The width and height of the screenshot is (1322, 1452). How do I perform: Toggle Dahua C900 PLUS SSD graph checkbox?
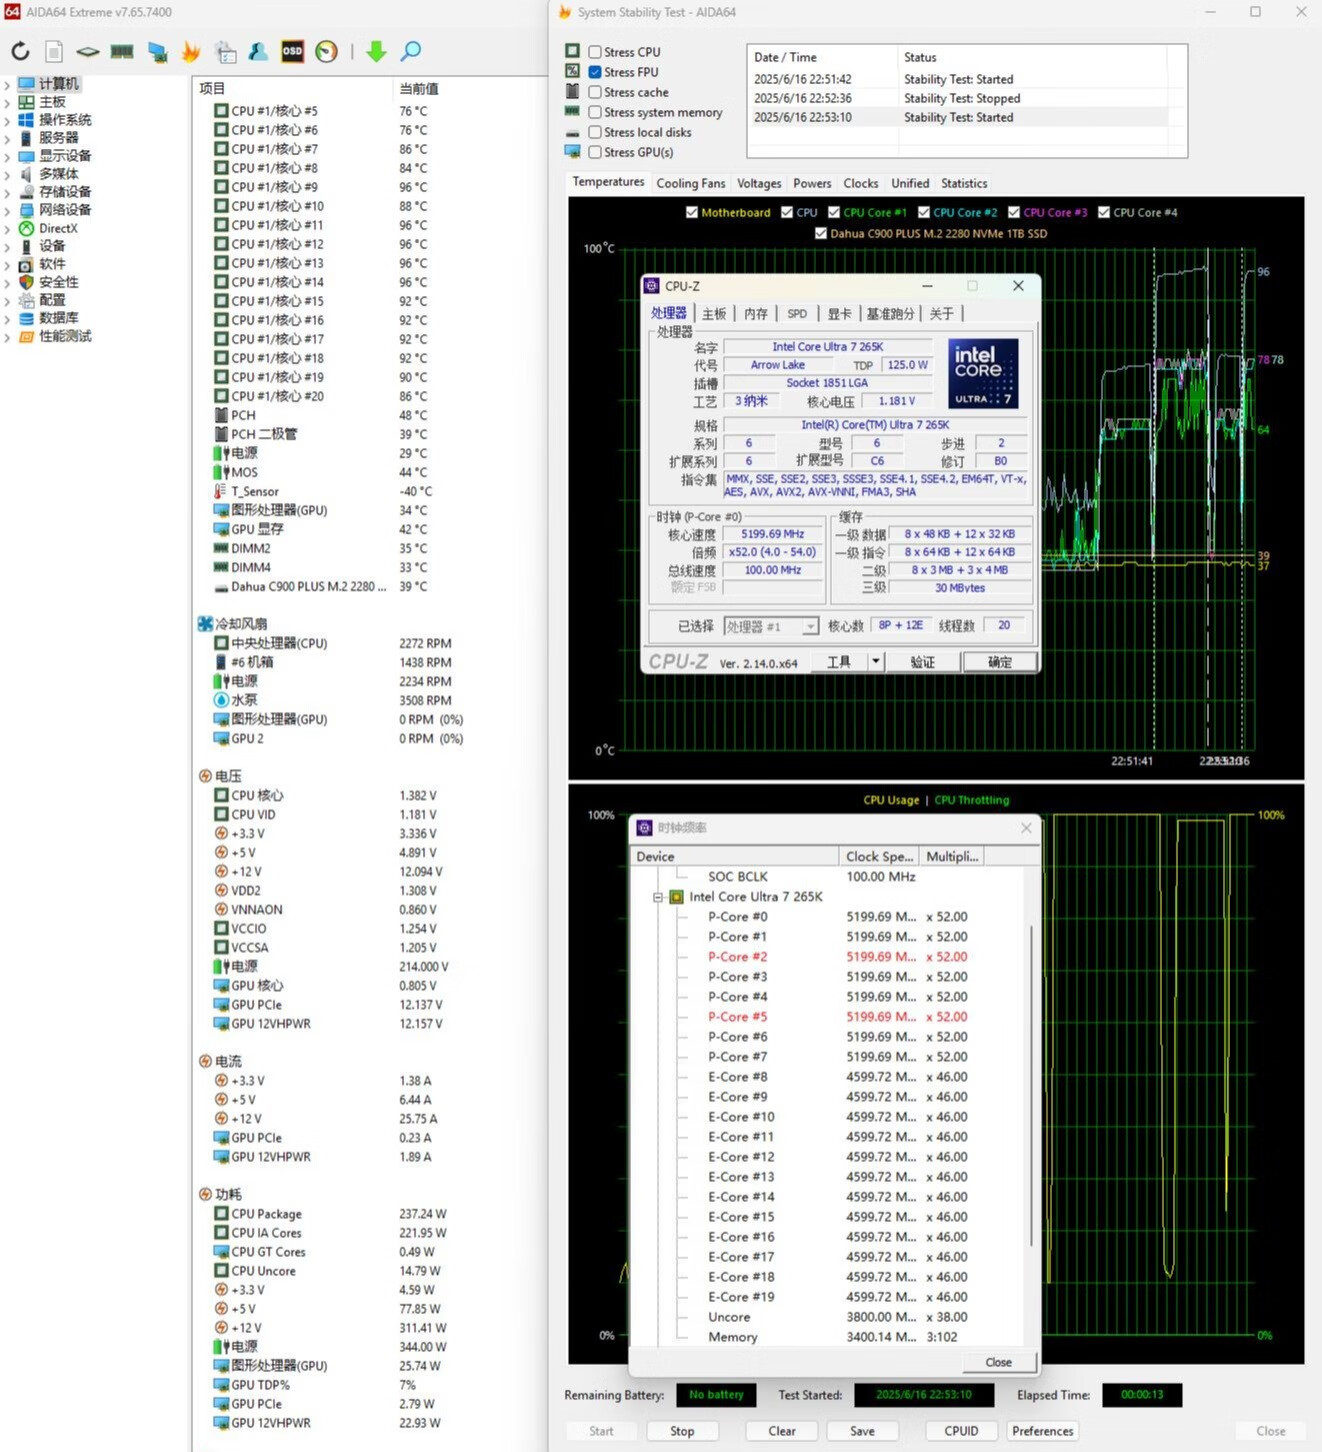pos(821,233)
